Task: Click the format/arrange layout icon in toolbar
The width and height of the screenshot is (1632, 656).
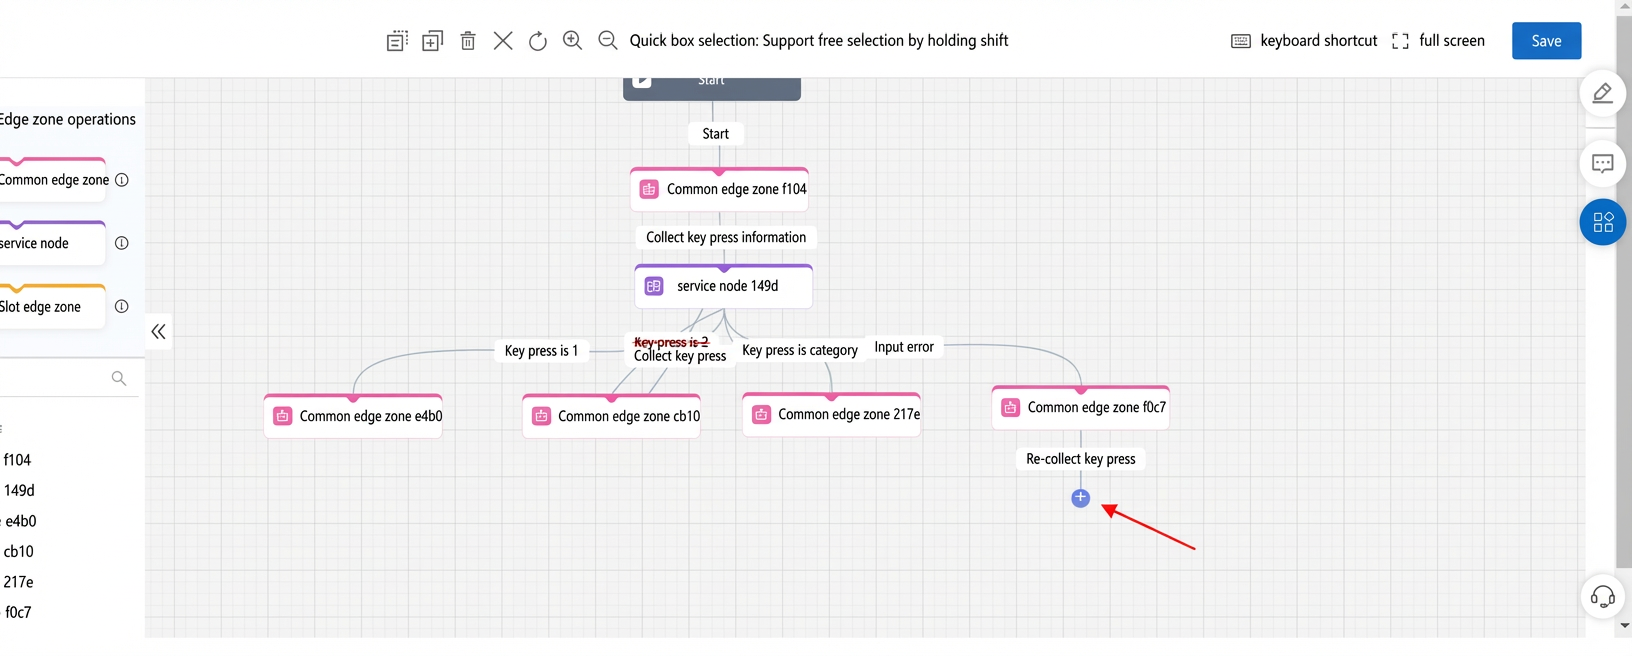Action: (397, 41)
